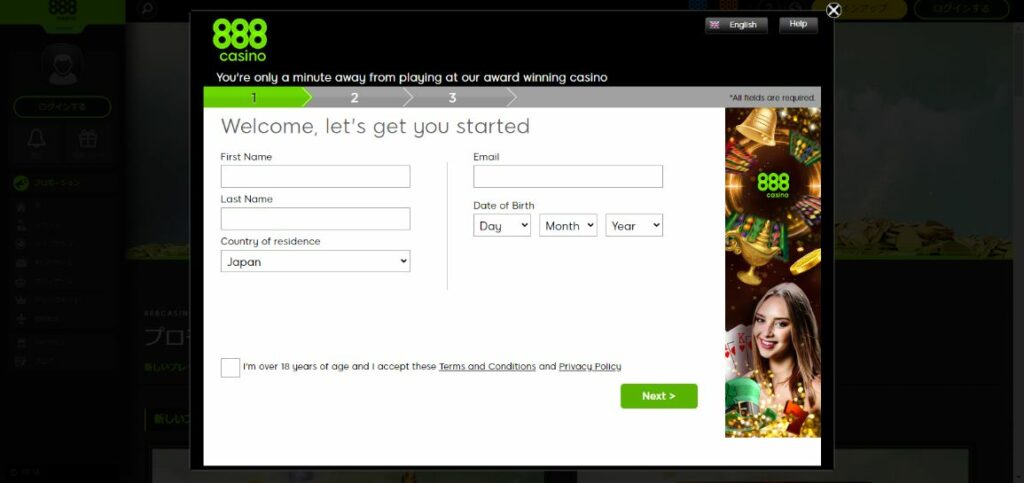Viewport: 1024px width, 483px height.
Task: Click the "Country of residence" label
Action: tap(270, 242)
